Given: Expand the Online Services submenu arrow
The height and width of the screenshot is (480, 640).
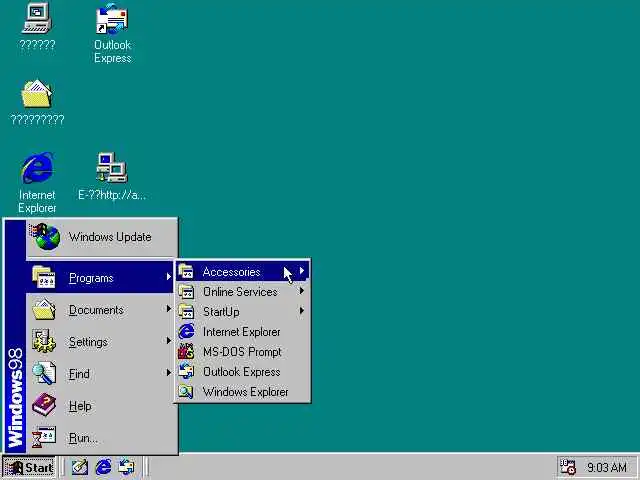Looking at the screenshot, I should pyautogui.click(x=302, y=291).
